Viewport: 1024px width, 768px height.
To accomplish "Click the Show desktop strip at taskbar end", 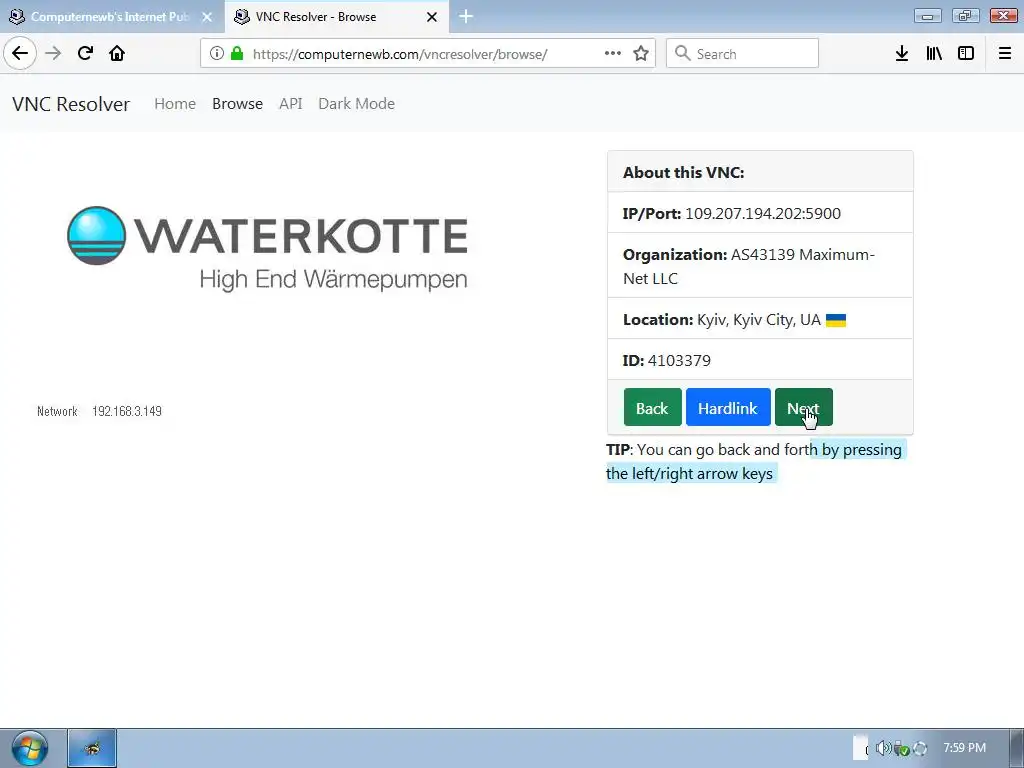I will 1017,748.
